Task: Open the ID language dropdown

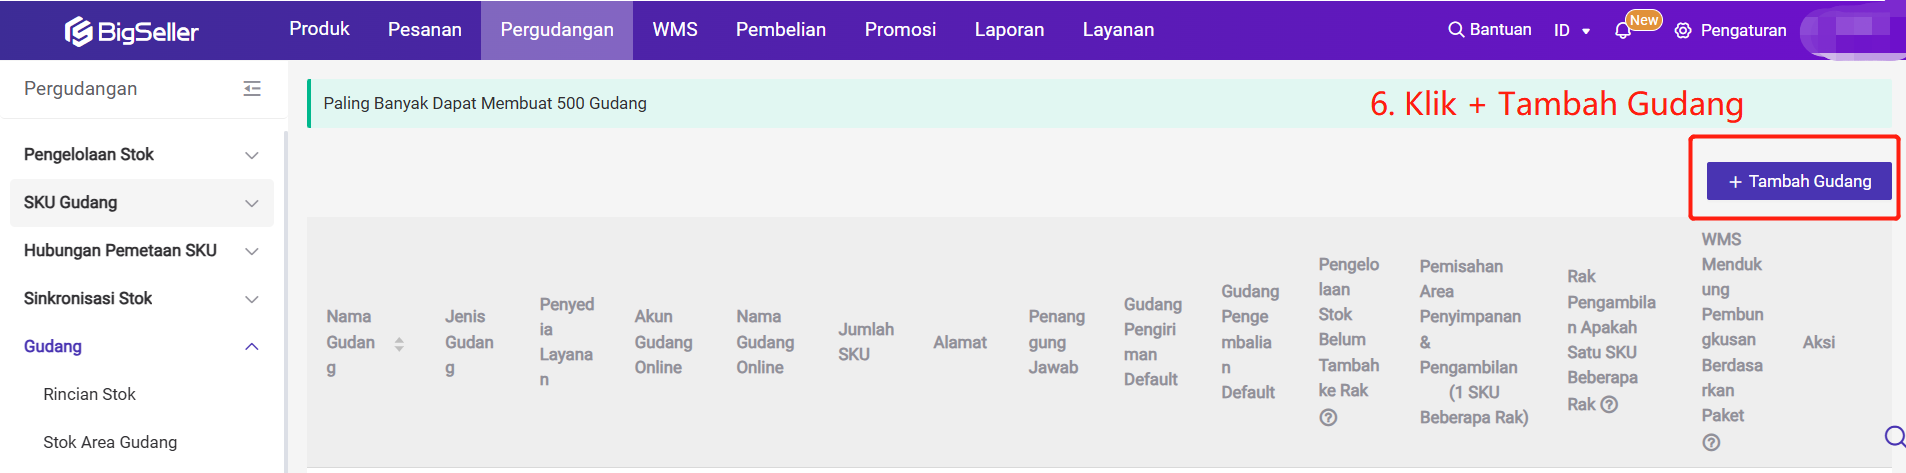Action: coord(1572,31)
